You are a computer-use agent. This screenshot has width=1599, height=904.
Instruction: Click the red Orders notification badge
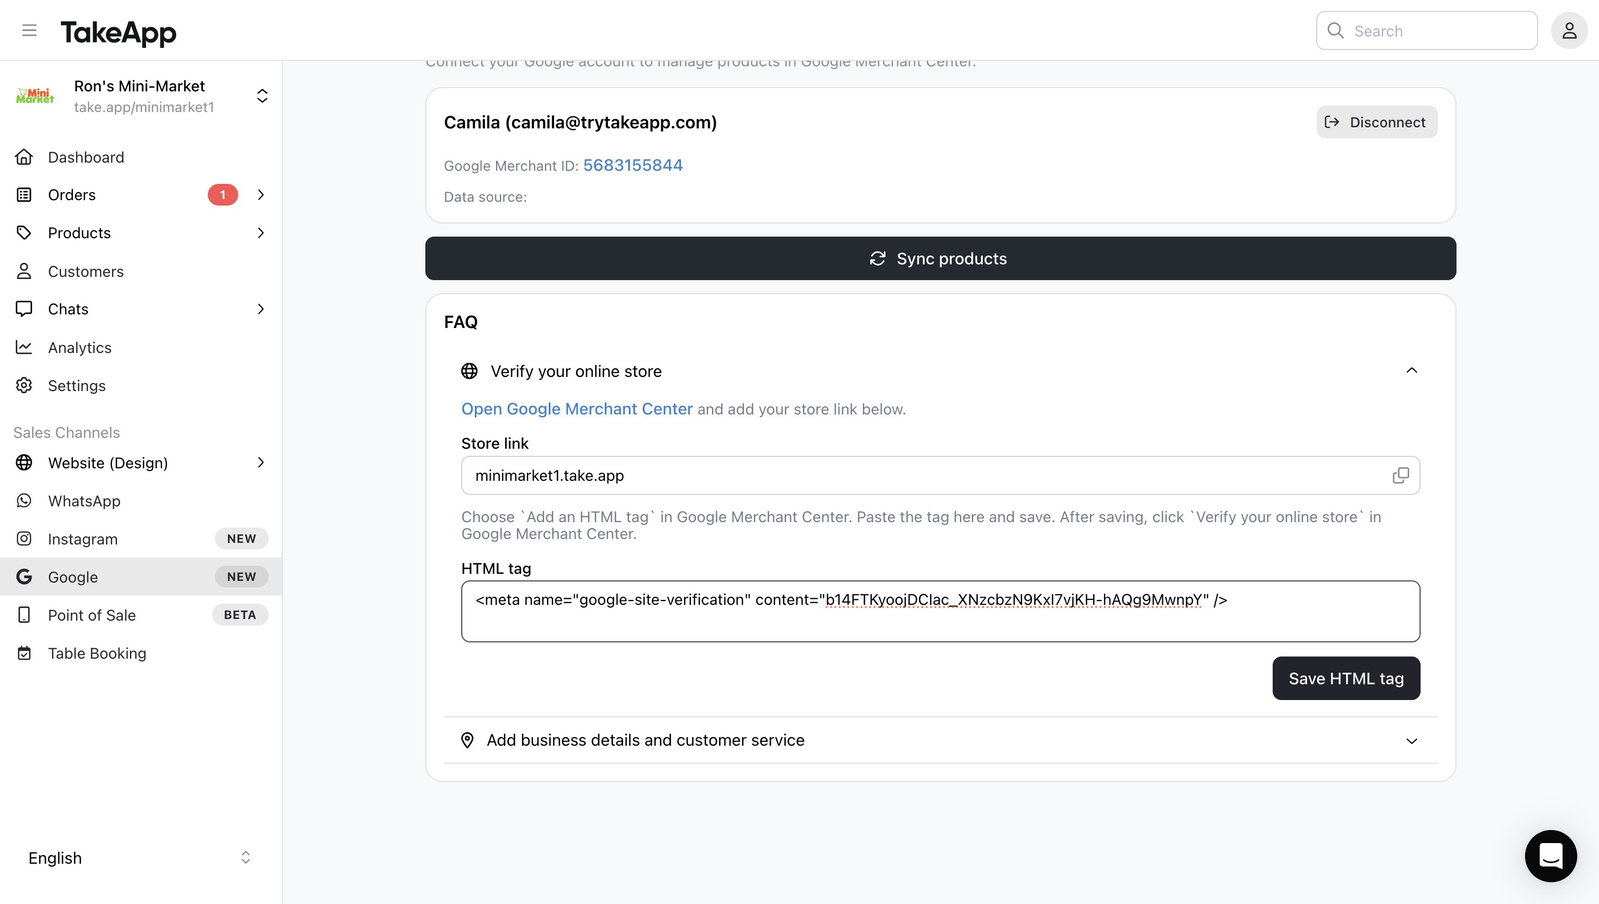click(x=223, y=195)
